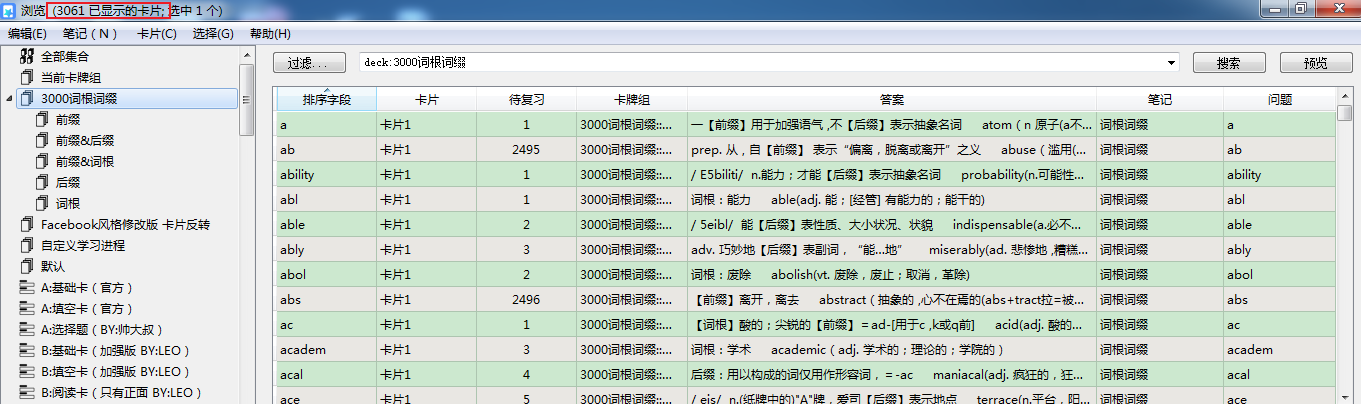Click the 搜索 button

pyautogui.click(x=1229, y=62)
